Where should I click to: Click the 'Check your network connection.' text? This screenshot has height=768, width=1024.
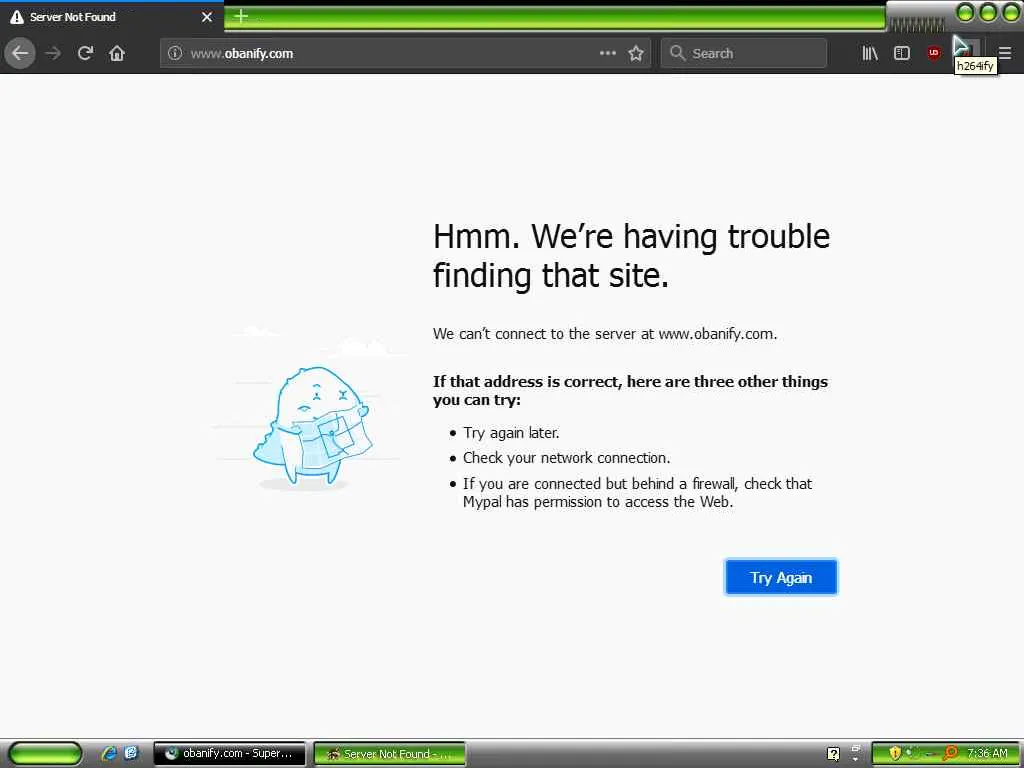(566, 458)
